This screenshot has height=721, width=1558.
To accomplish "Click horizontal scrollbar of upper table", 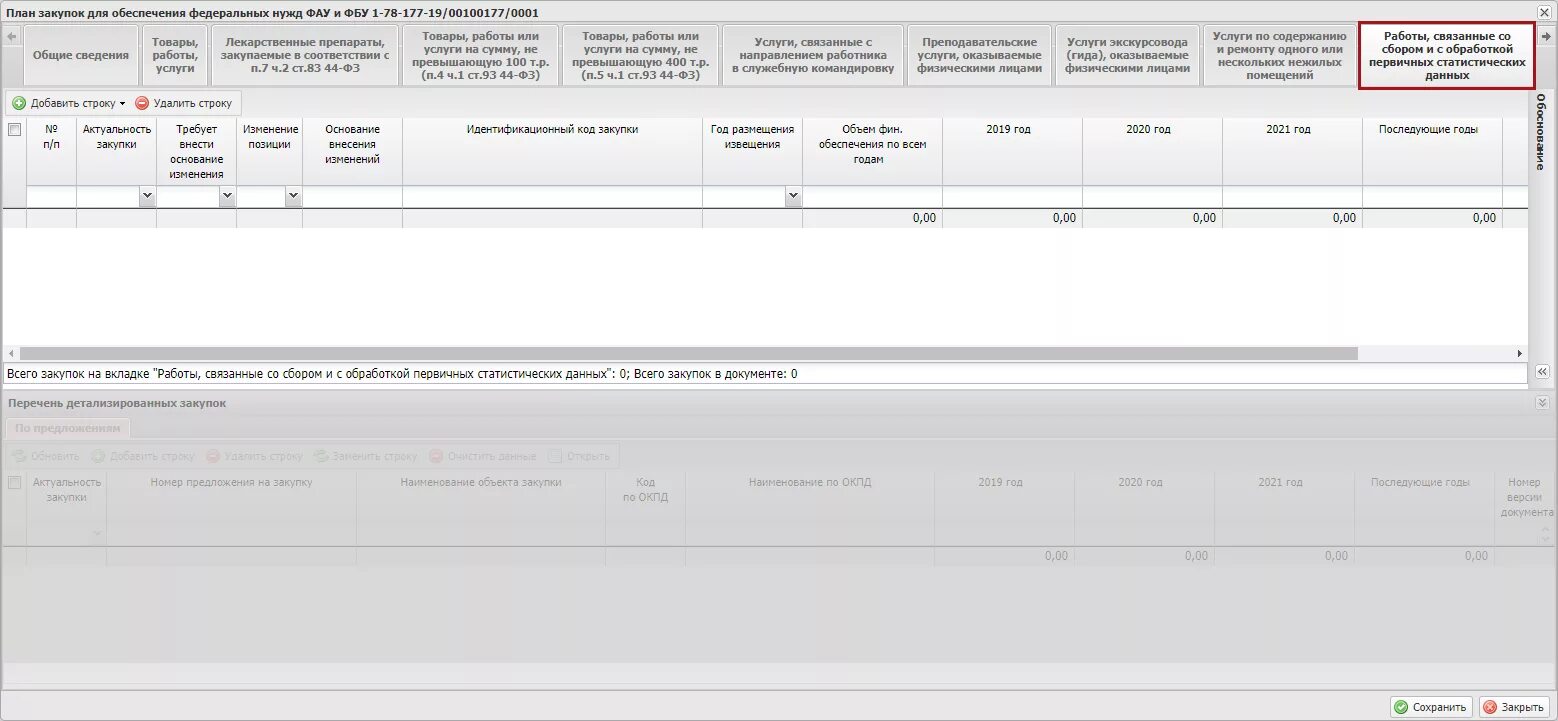I will pyautogui.click(x=688, y=353).
